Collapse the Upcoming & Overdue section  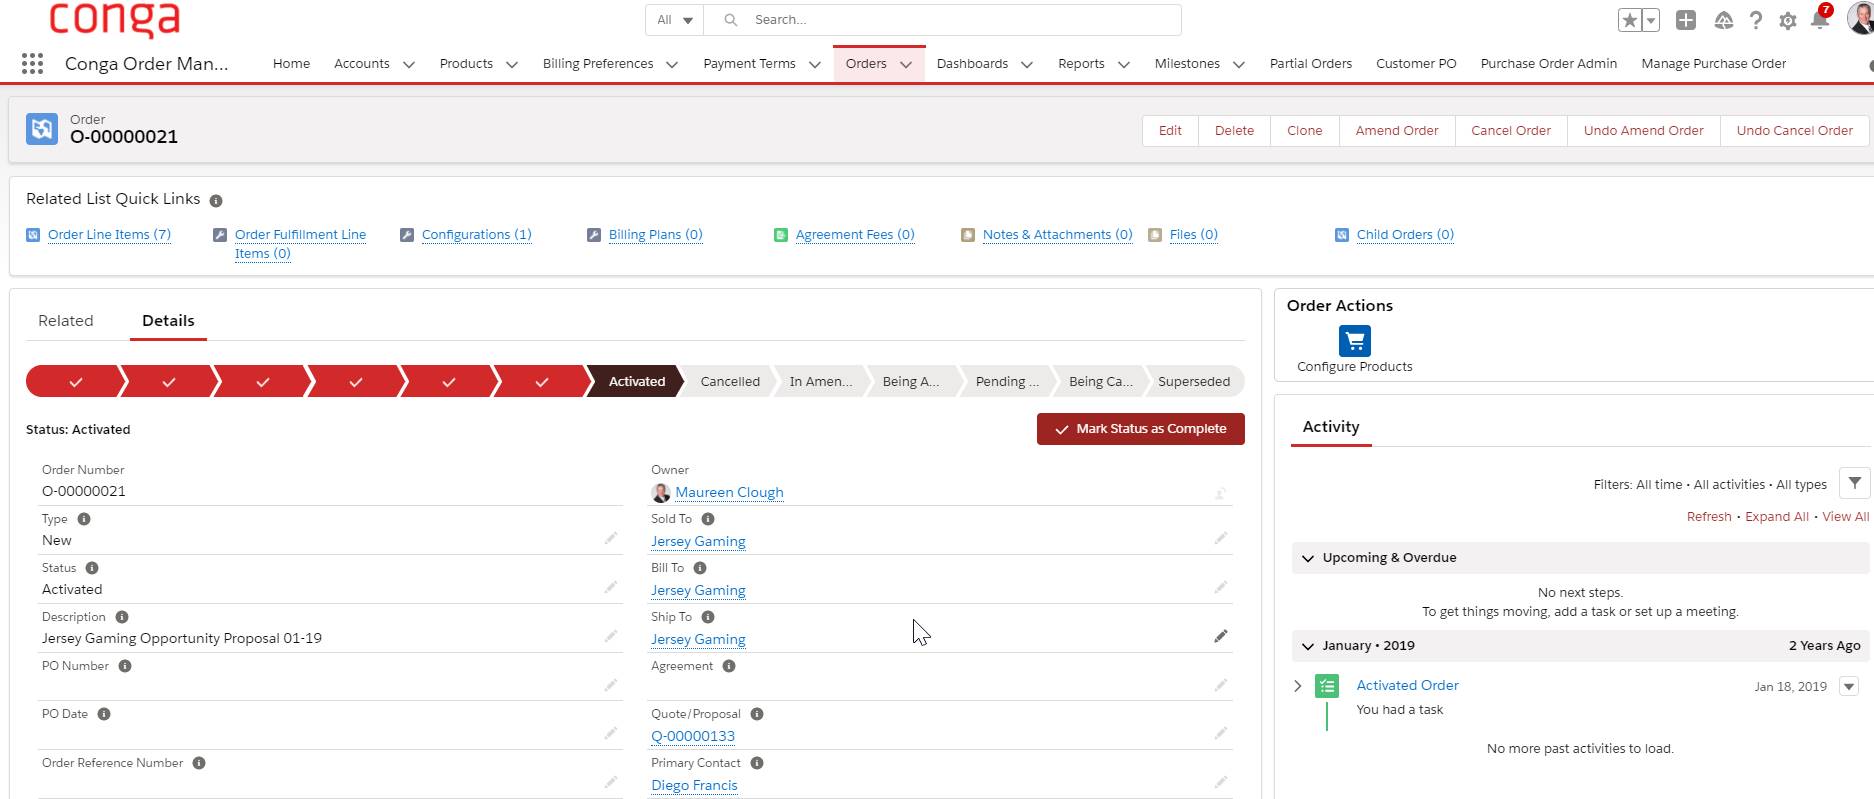(1308, 558)
